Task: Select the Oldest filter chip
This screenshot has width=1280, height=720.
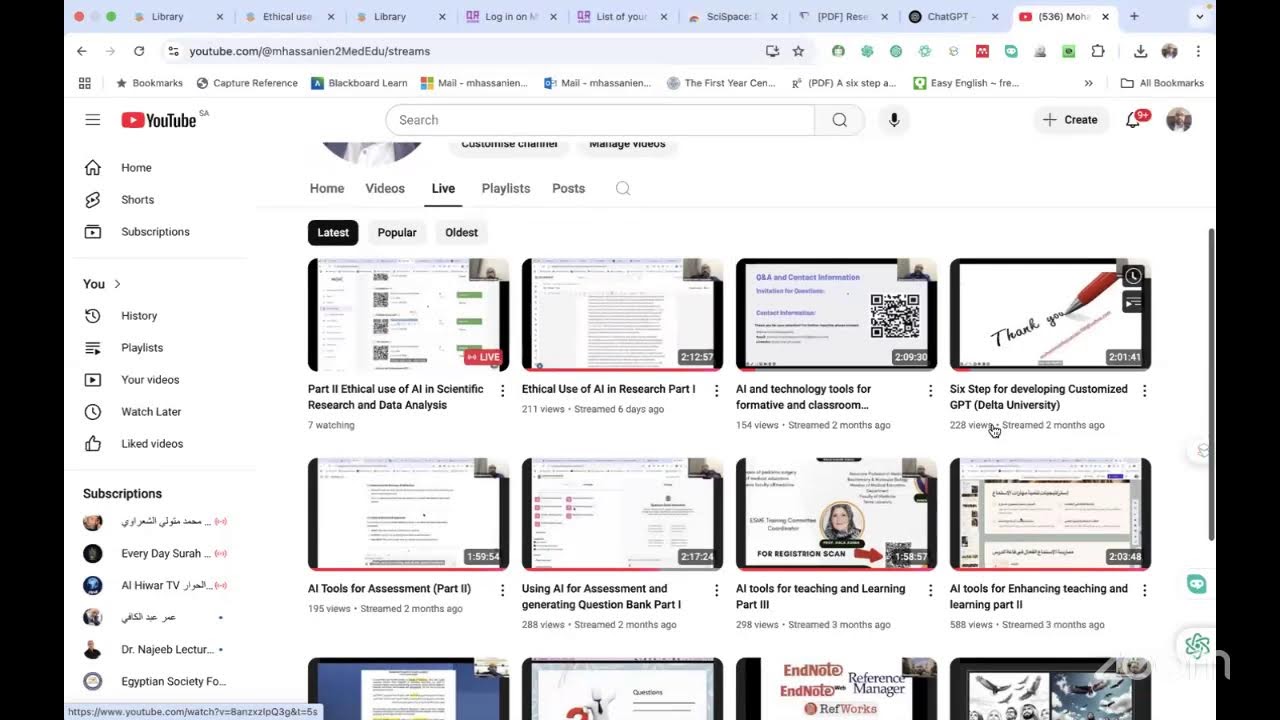Action: [x=461, y=232]
